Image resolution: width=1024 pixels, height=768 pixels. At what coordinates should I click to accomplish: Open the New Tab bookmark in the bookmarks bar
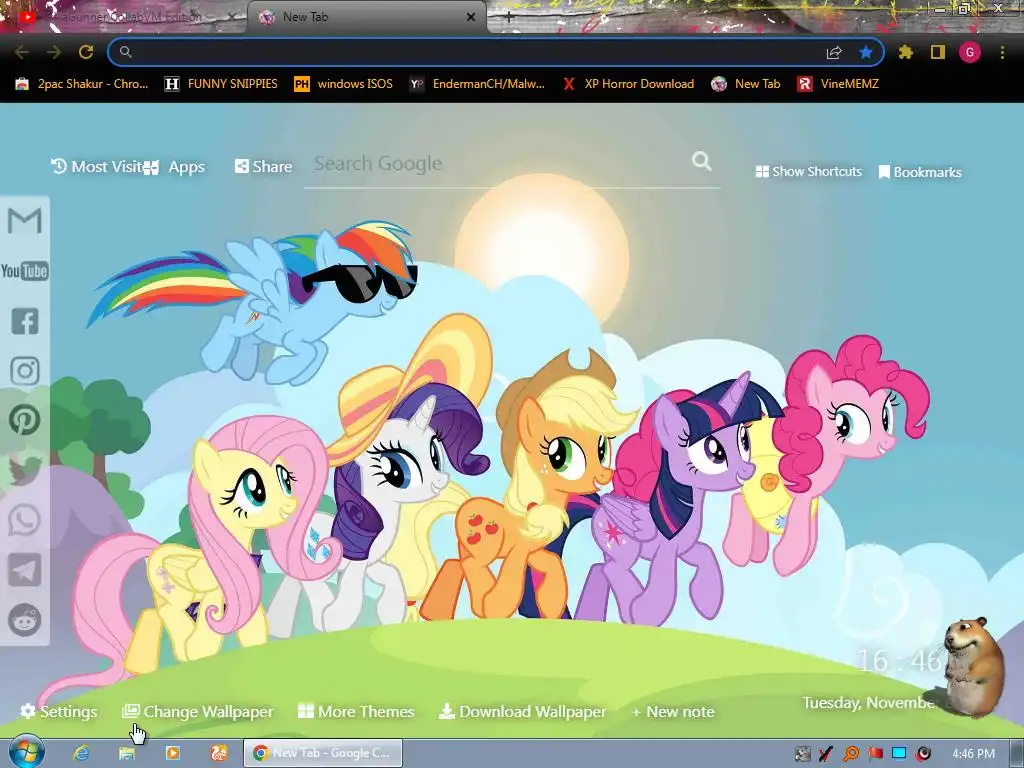[x=746, y=84]
